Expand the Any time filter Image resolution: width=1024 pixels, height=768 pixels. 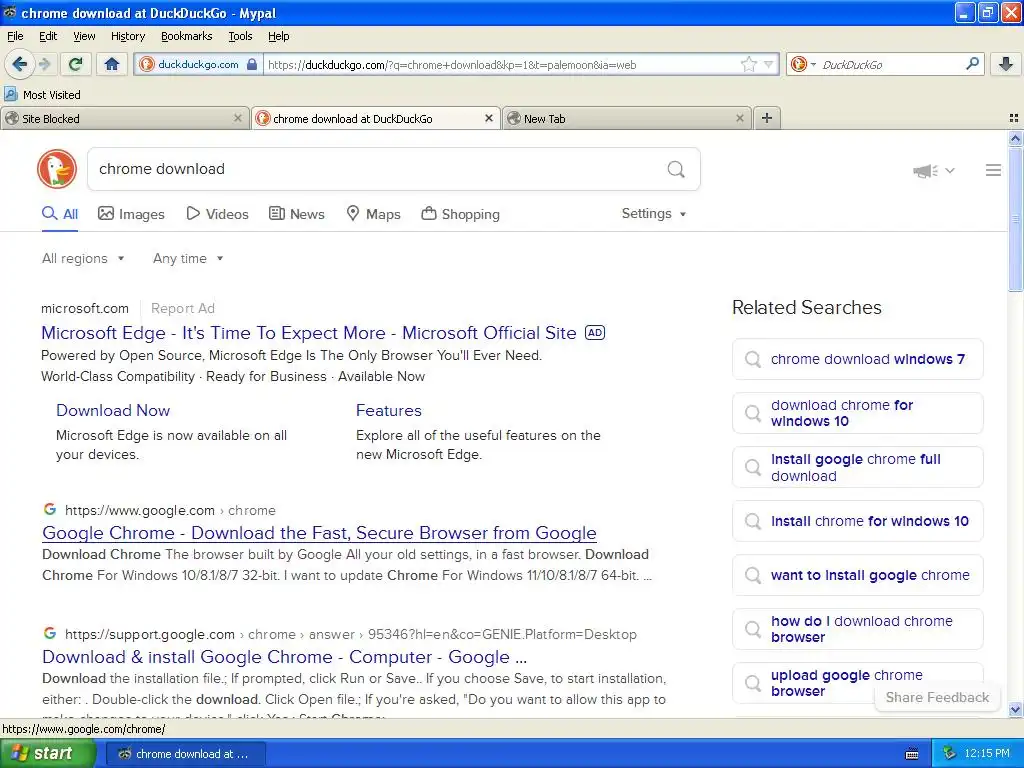tap(188, 259)
